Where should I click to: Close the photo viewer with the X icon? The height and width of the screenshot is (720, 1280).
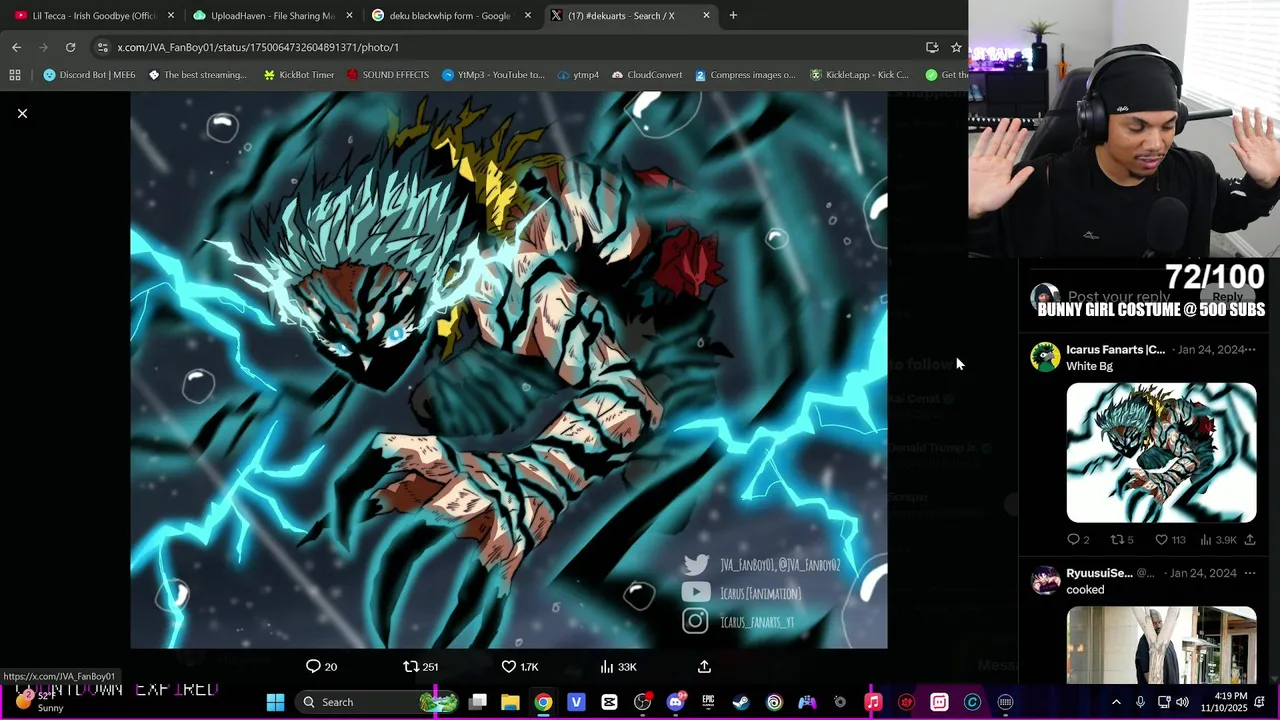(22, 114)
